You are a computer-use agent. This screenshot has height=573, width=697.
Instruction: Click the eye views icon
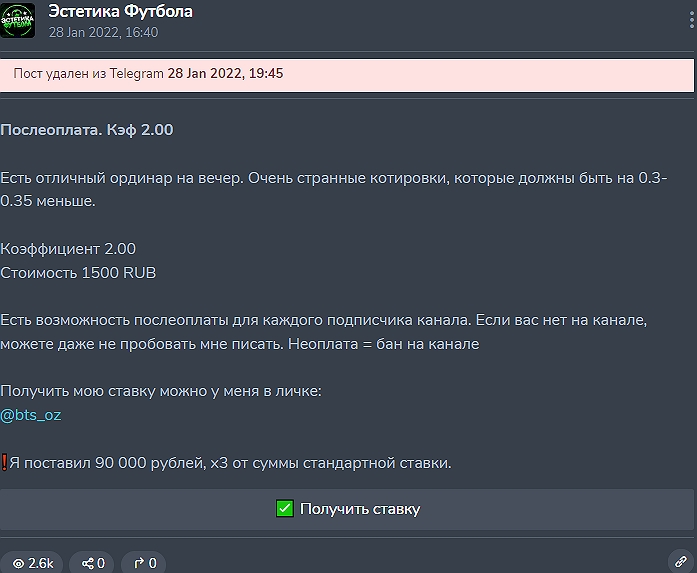[18, 563]
